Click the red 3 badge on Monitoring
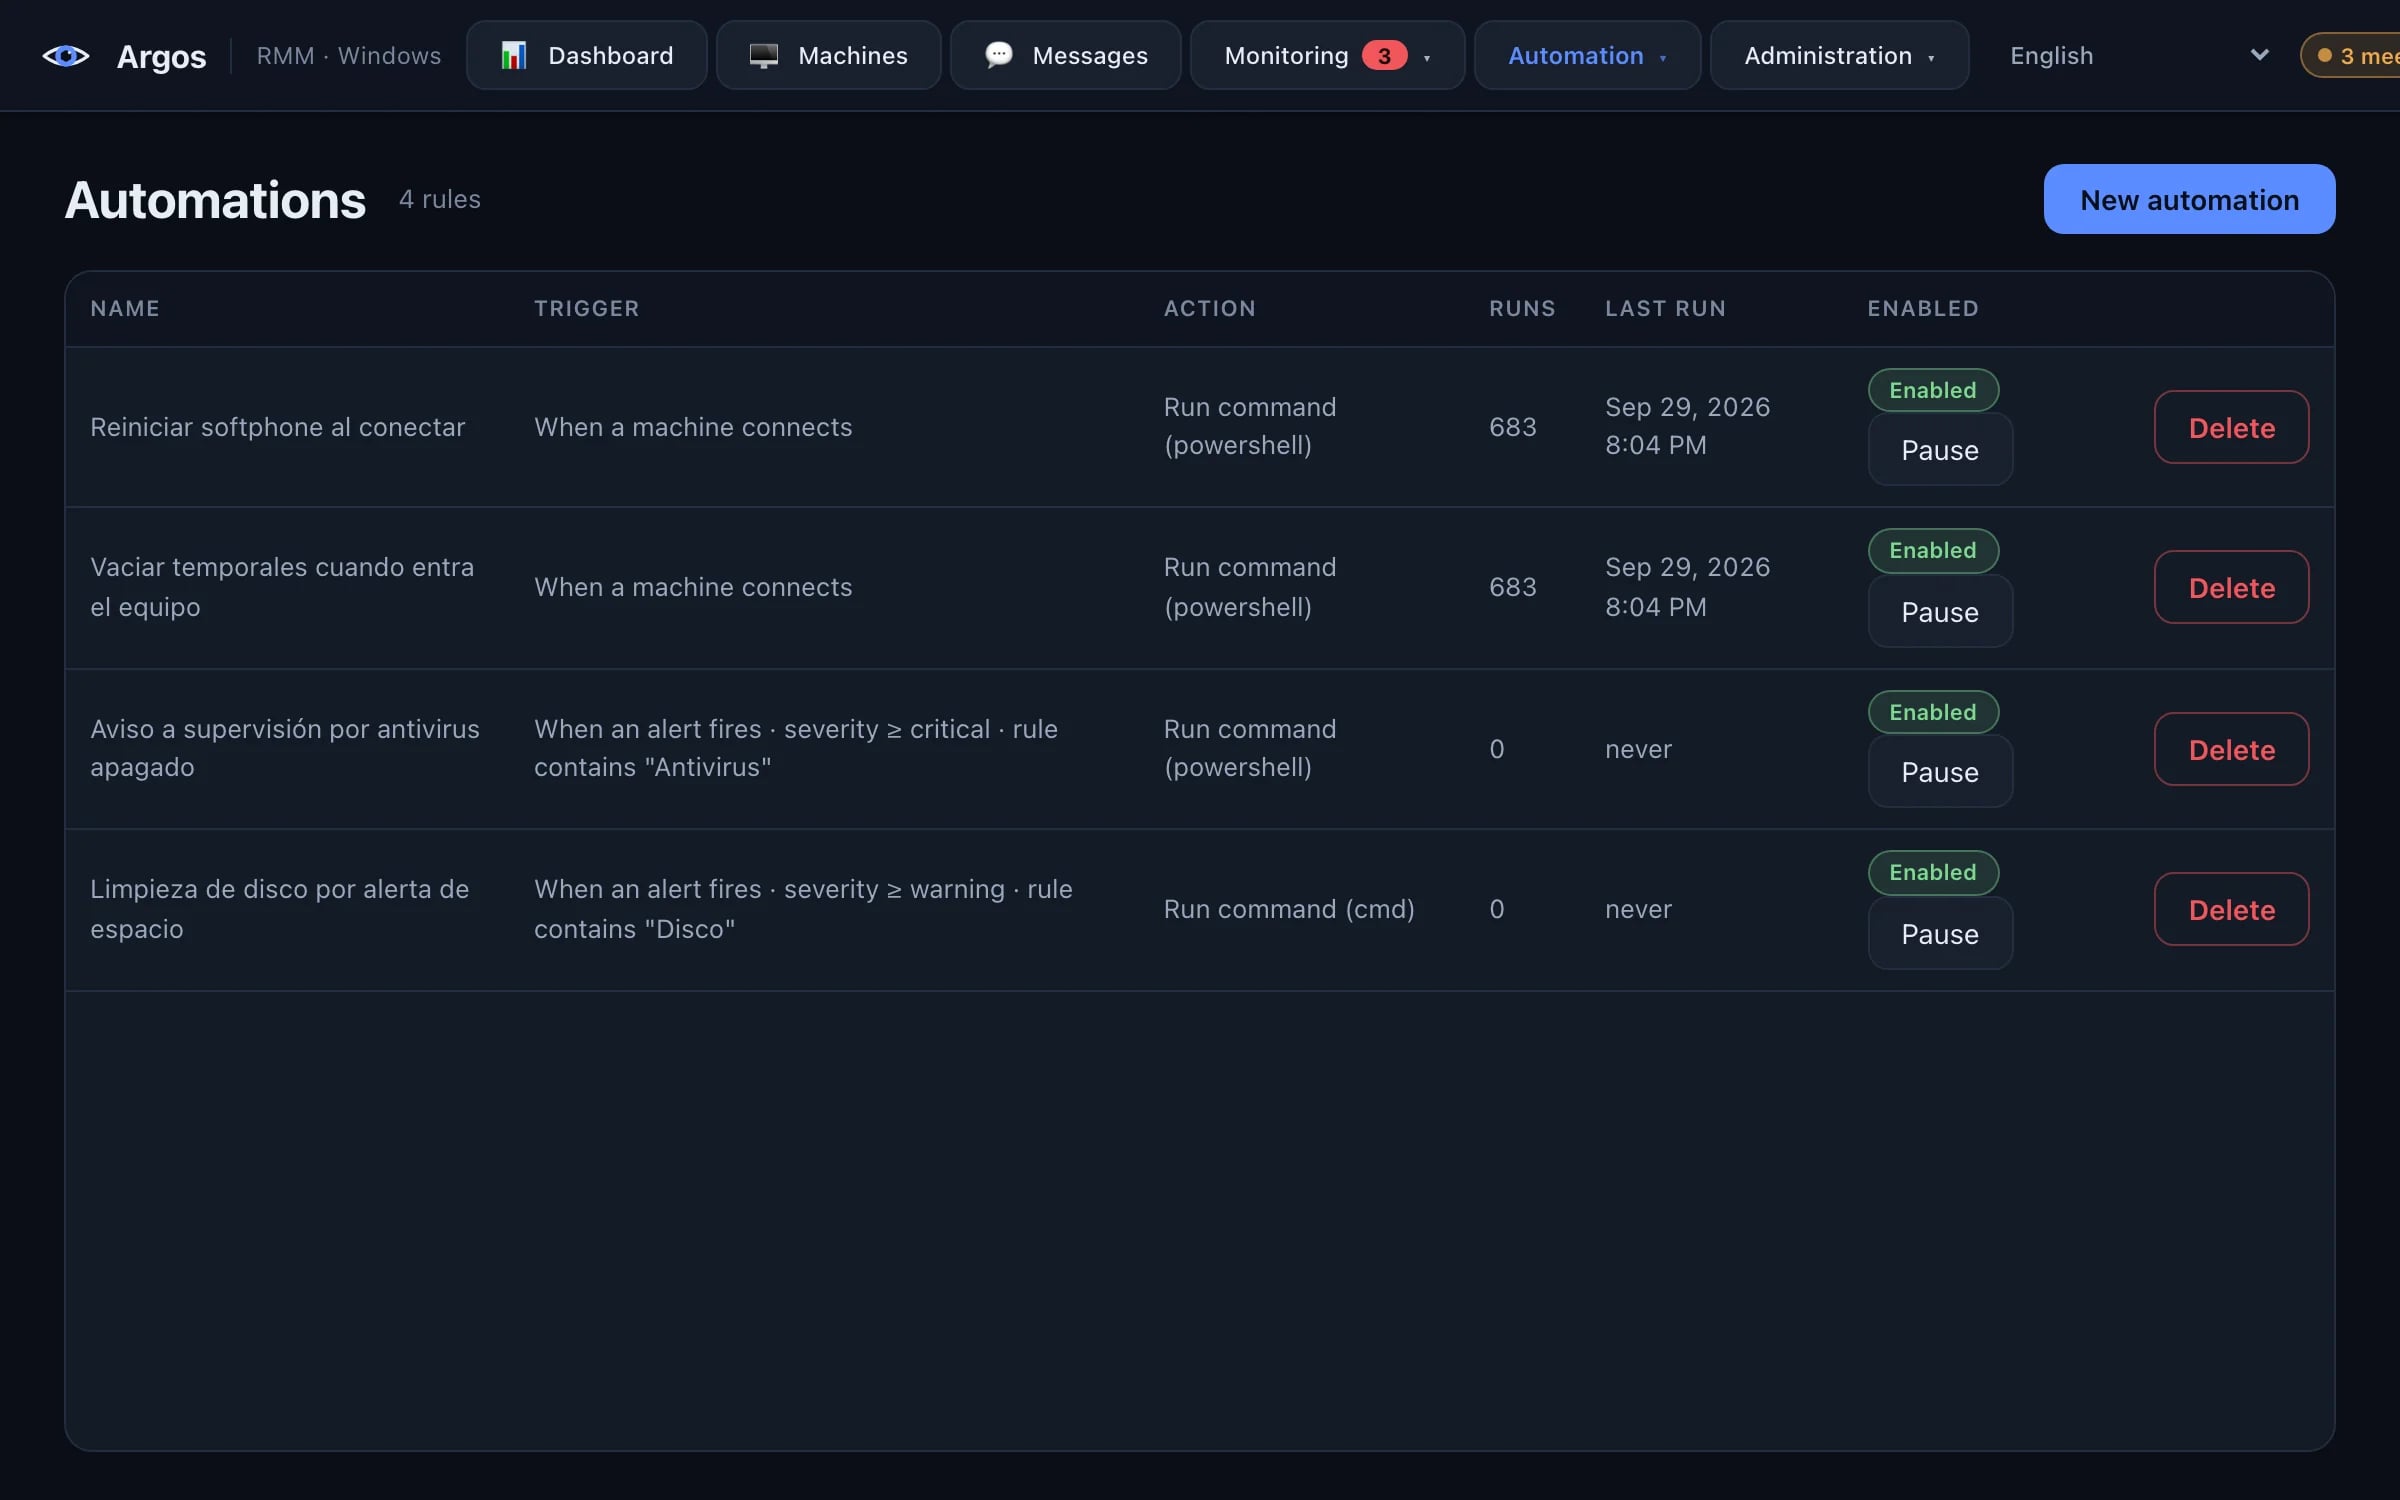The width and height of the screenshot is (2400, 1500). pyautogui.click(x=1384, y=56)
